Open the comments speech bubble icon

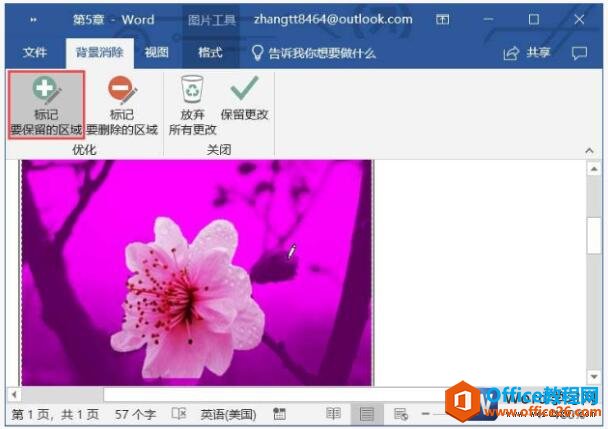point(579,53)
